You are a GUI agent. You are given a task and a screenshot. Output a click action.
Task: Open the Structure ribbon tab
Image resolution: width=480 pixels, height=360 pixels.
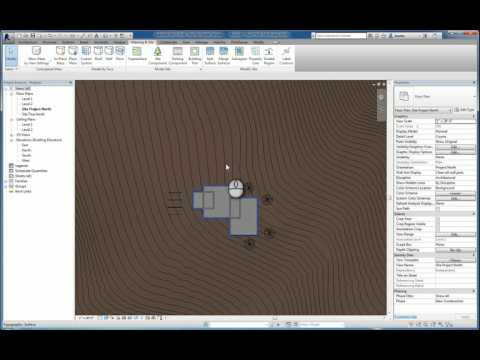(x=49, y=42)
